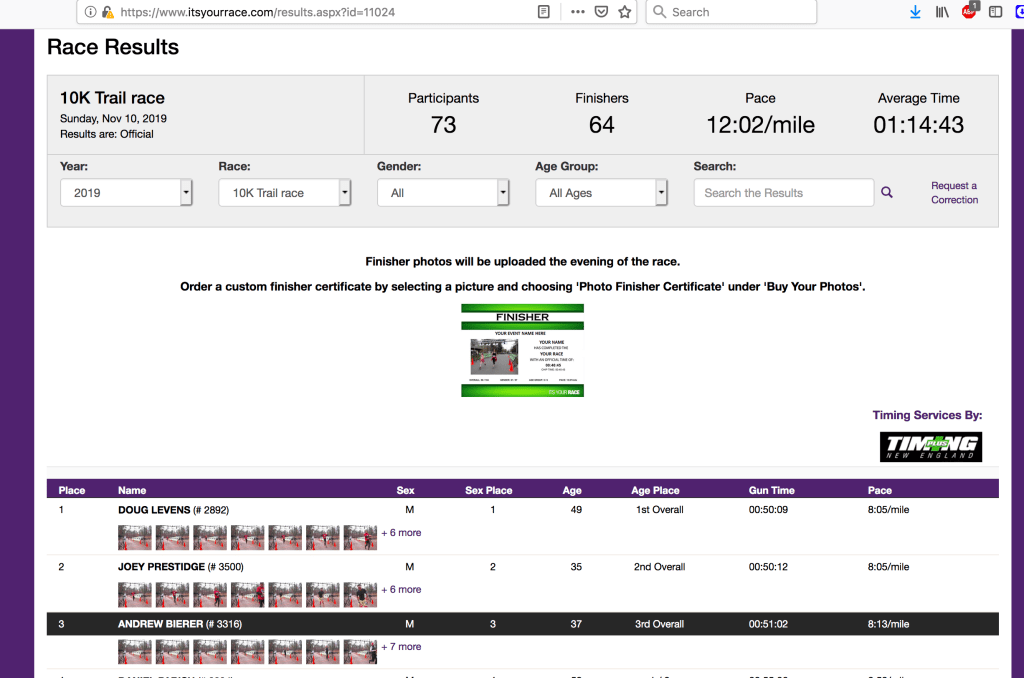Click the magnifier icon beside results search
The image size is (1024, 678).
(886, 193)
